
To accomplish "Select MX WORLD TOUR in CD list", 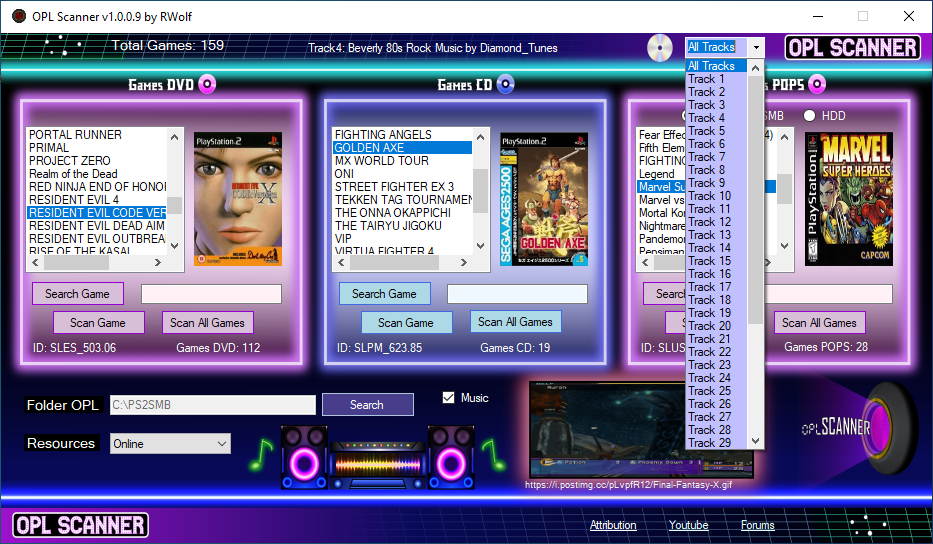I will 403,161.
